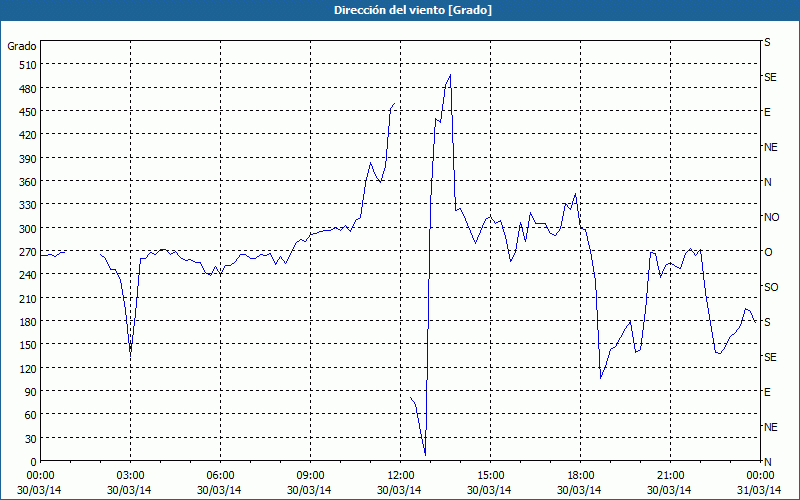Select the 480 value on the degree axis

click(x=28, y=89)
